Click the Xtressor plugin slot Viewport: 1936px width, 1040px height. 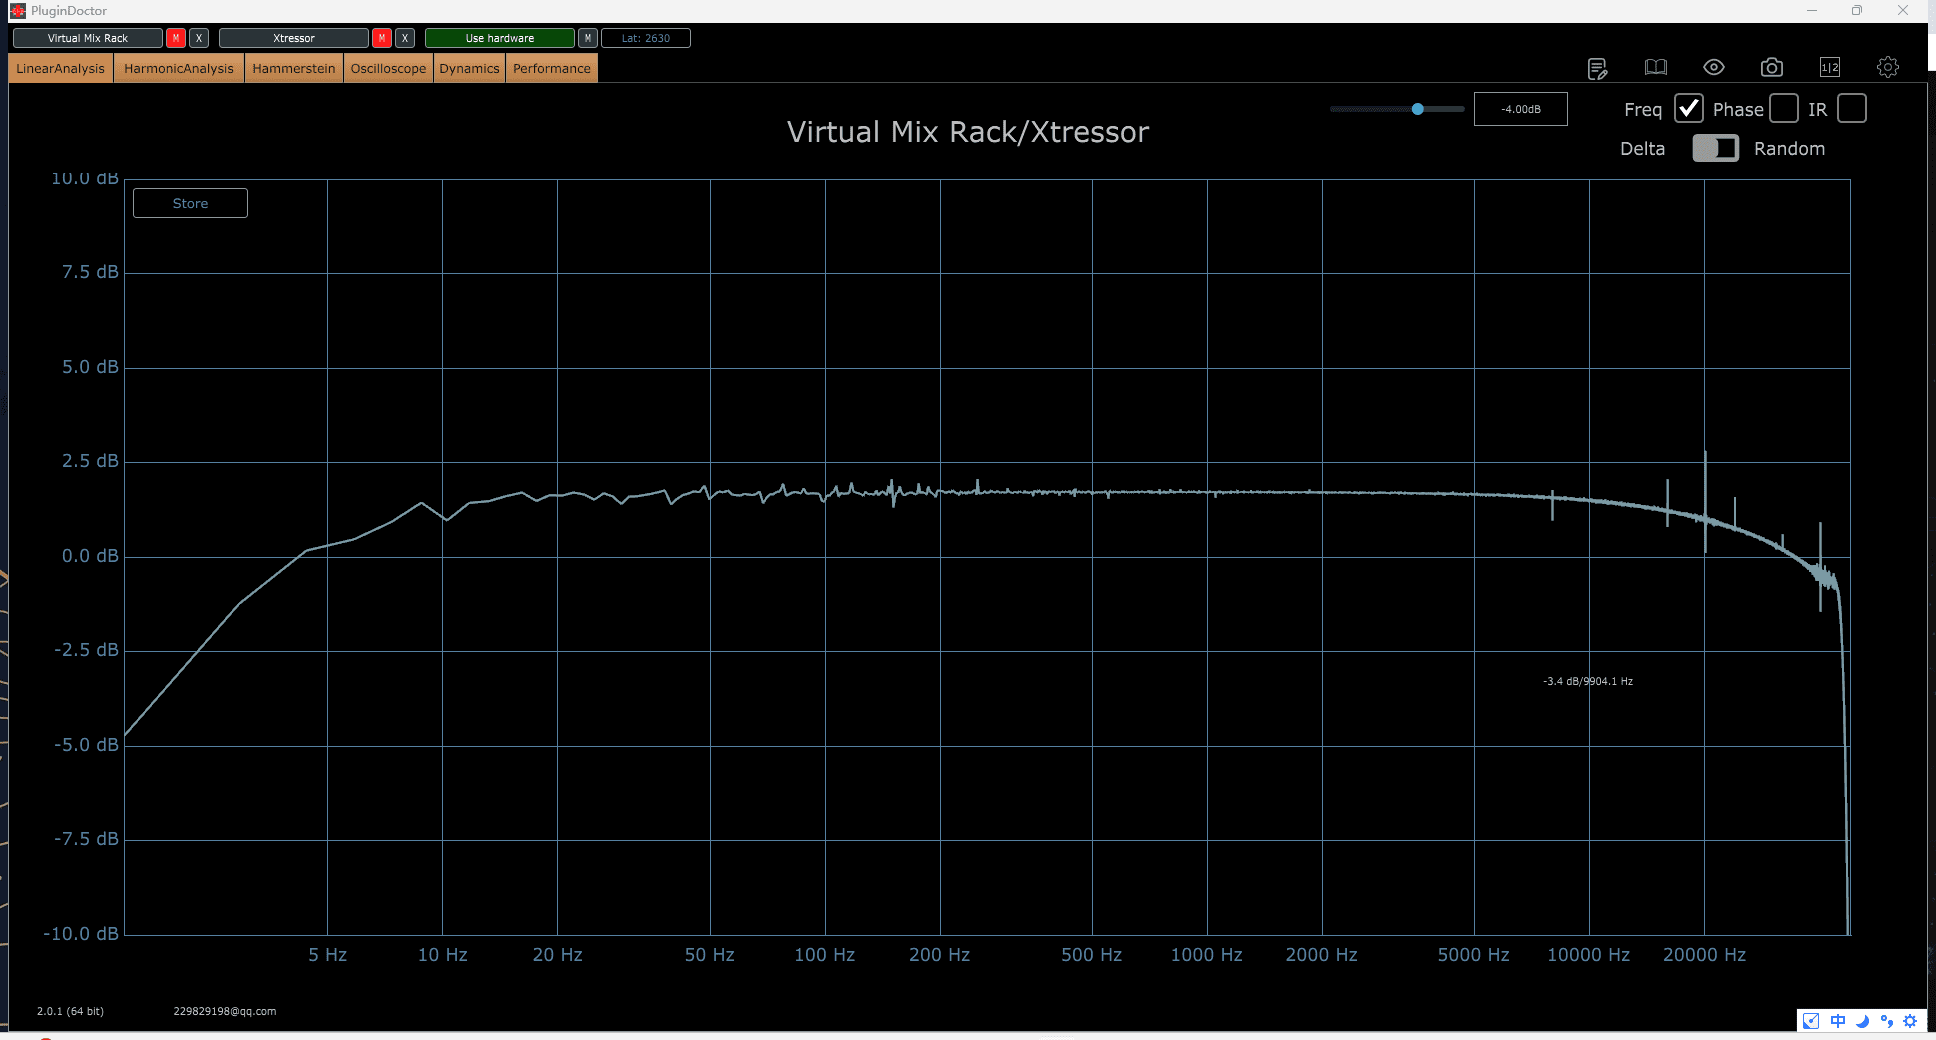(294, 38)
